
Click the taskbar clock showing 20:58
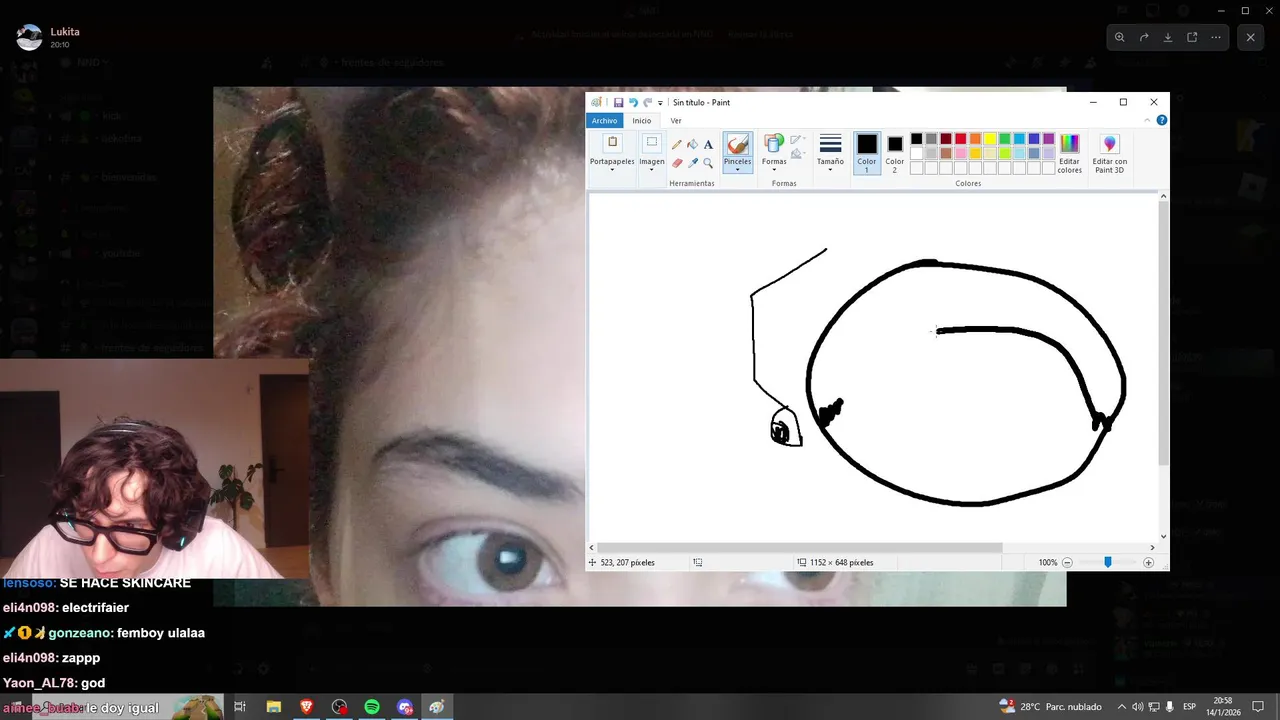pos(1222,707)
